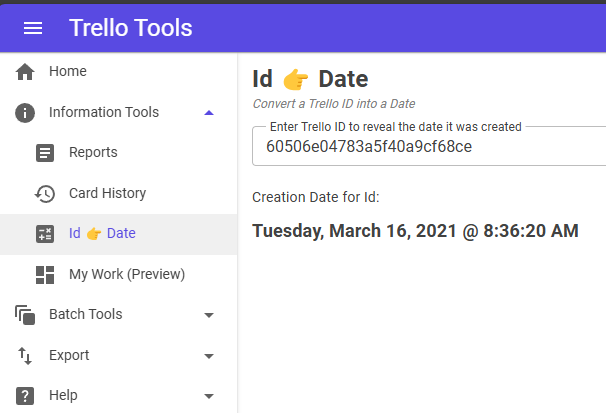This screenshot has height=413, width=606.
Task: Click the Trello Tools app title
Action: [130, 28]
